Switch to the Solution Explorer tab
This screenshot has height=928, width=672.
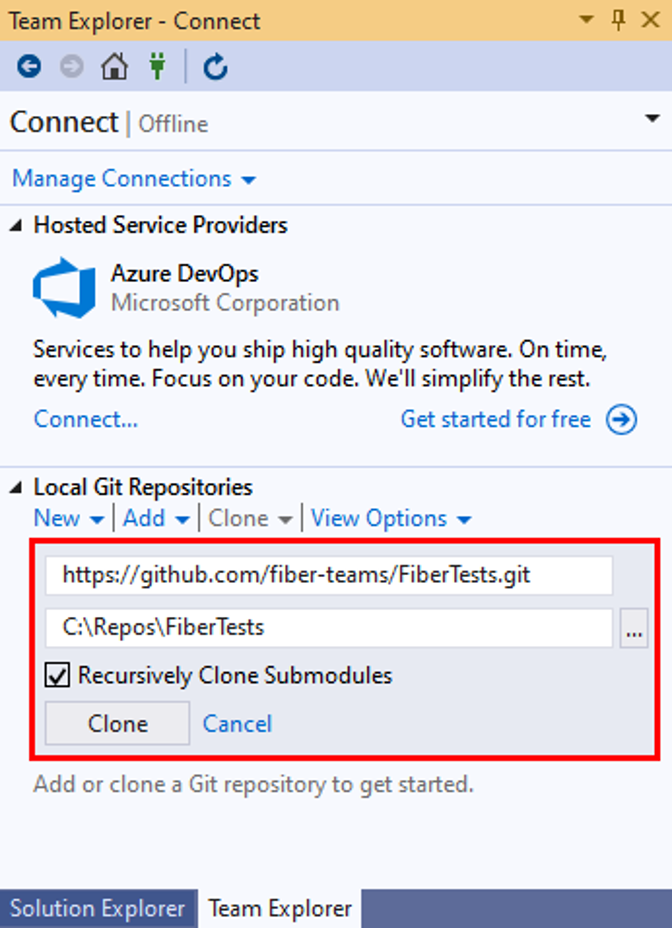[98, 908]
